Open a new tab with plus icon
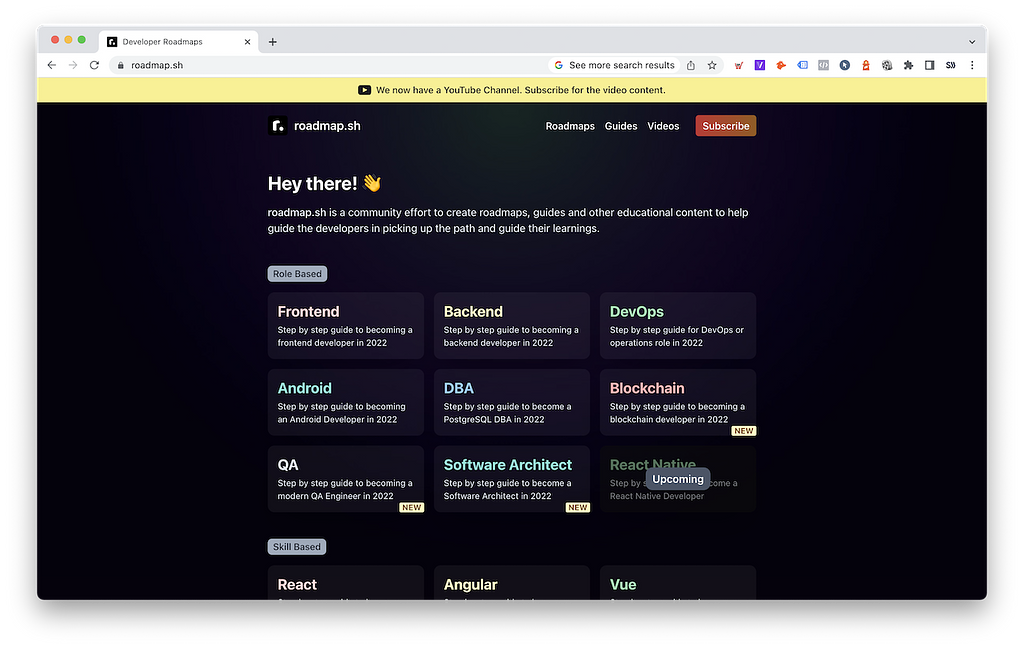Screen dimensions: 1024x649 272,42
